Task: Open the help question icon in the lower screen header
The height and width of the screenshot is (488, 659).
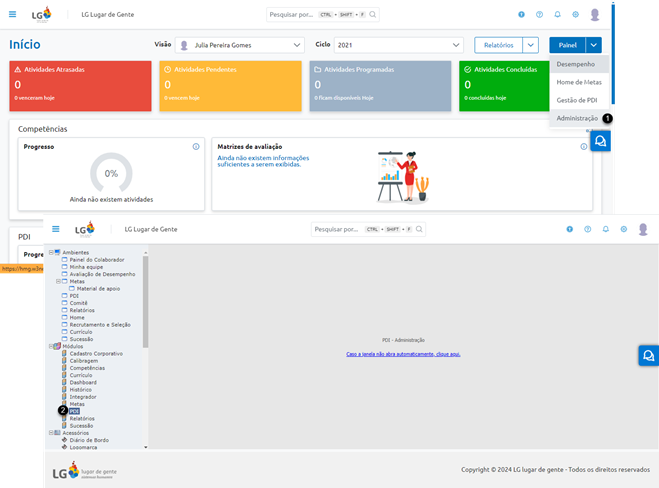Action: pyautogui.click(x=588, y=229)
